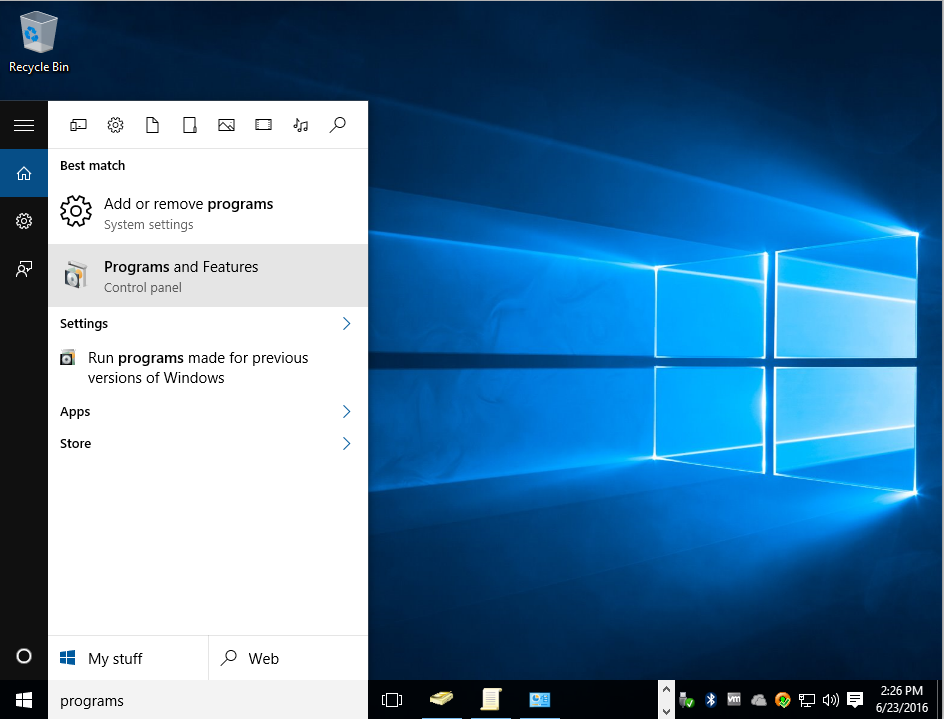The height and width of the screenshot is (719, 944).
Task: Filter search results by Apps icon
Action: (78, 125)
